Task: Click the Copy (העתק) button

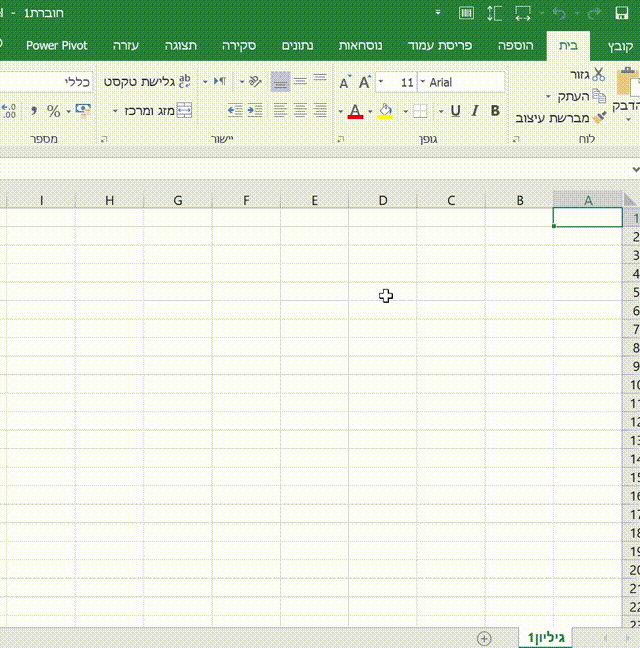Action: tap(582, 96)
